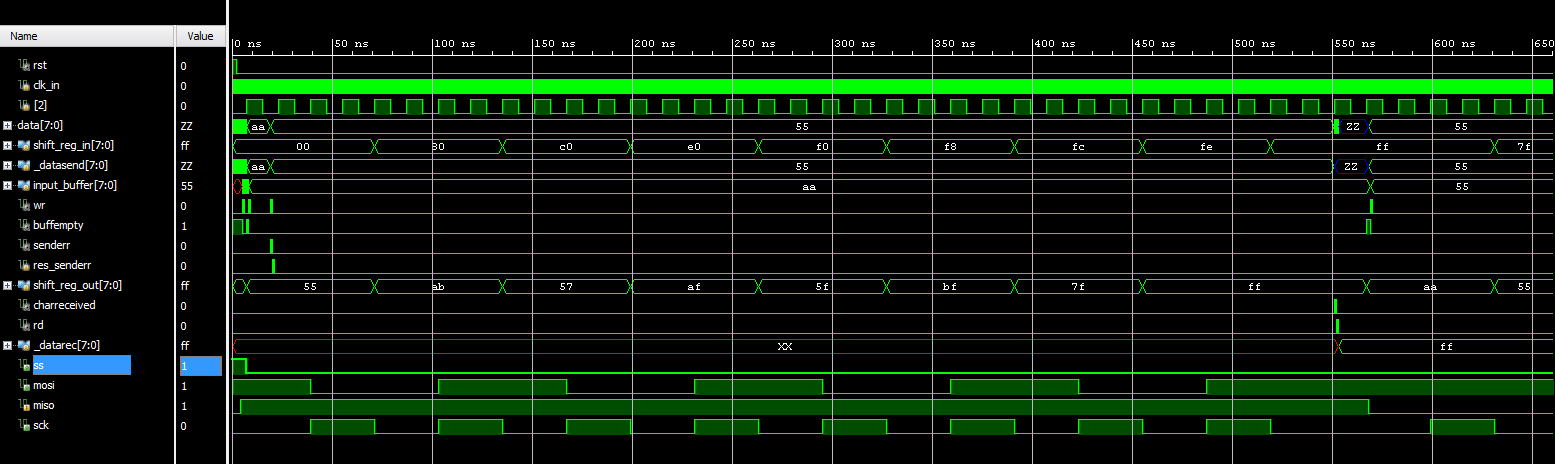Click the 300 ns mark on time ruler
Screen dimensions: 1555x464
[833, 44]
